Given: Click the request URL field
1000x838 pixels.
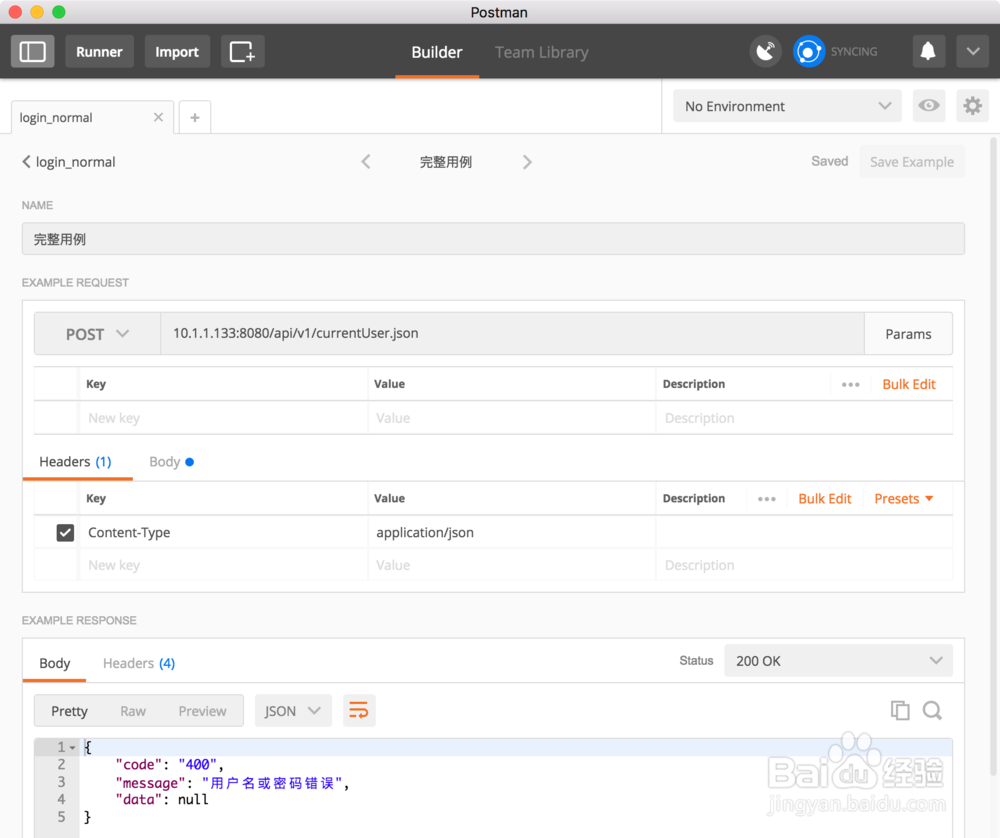Looking at the screenshot, I should coord(512,334).
